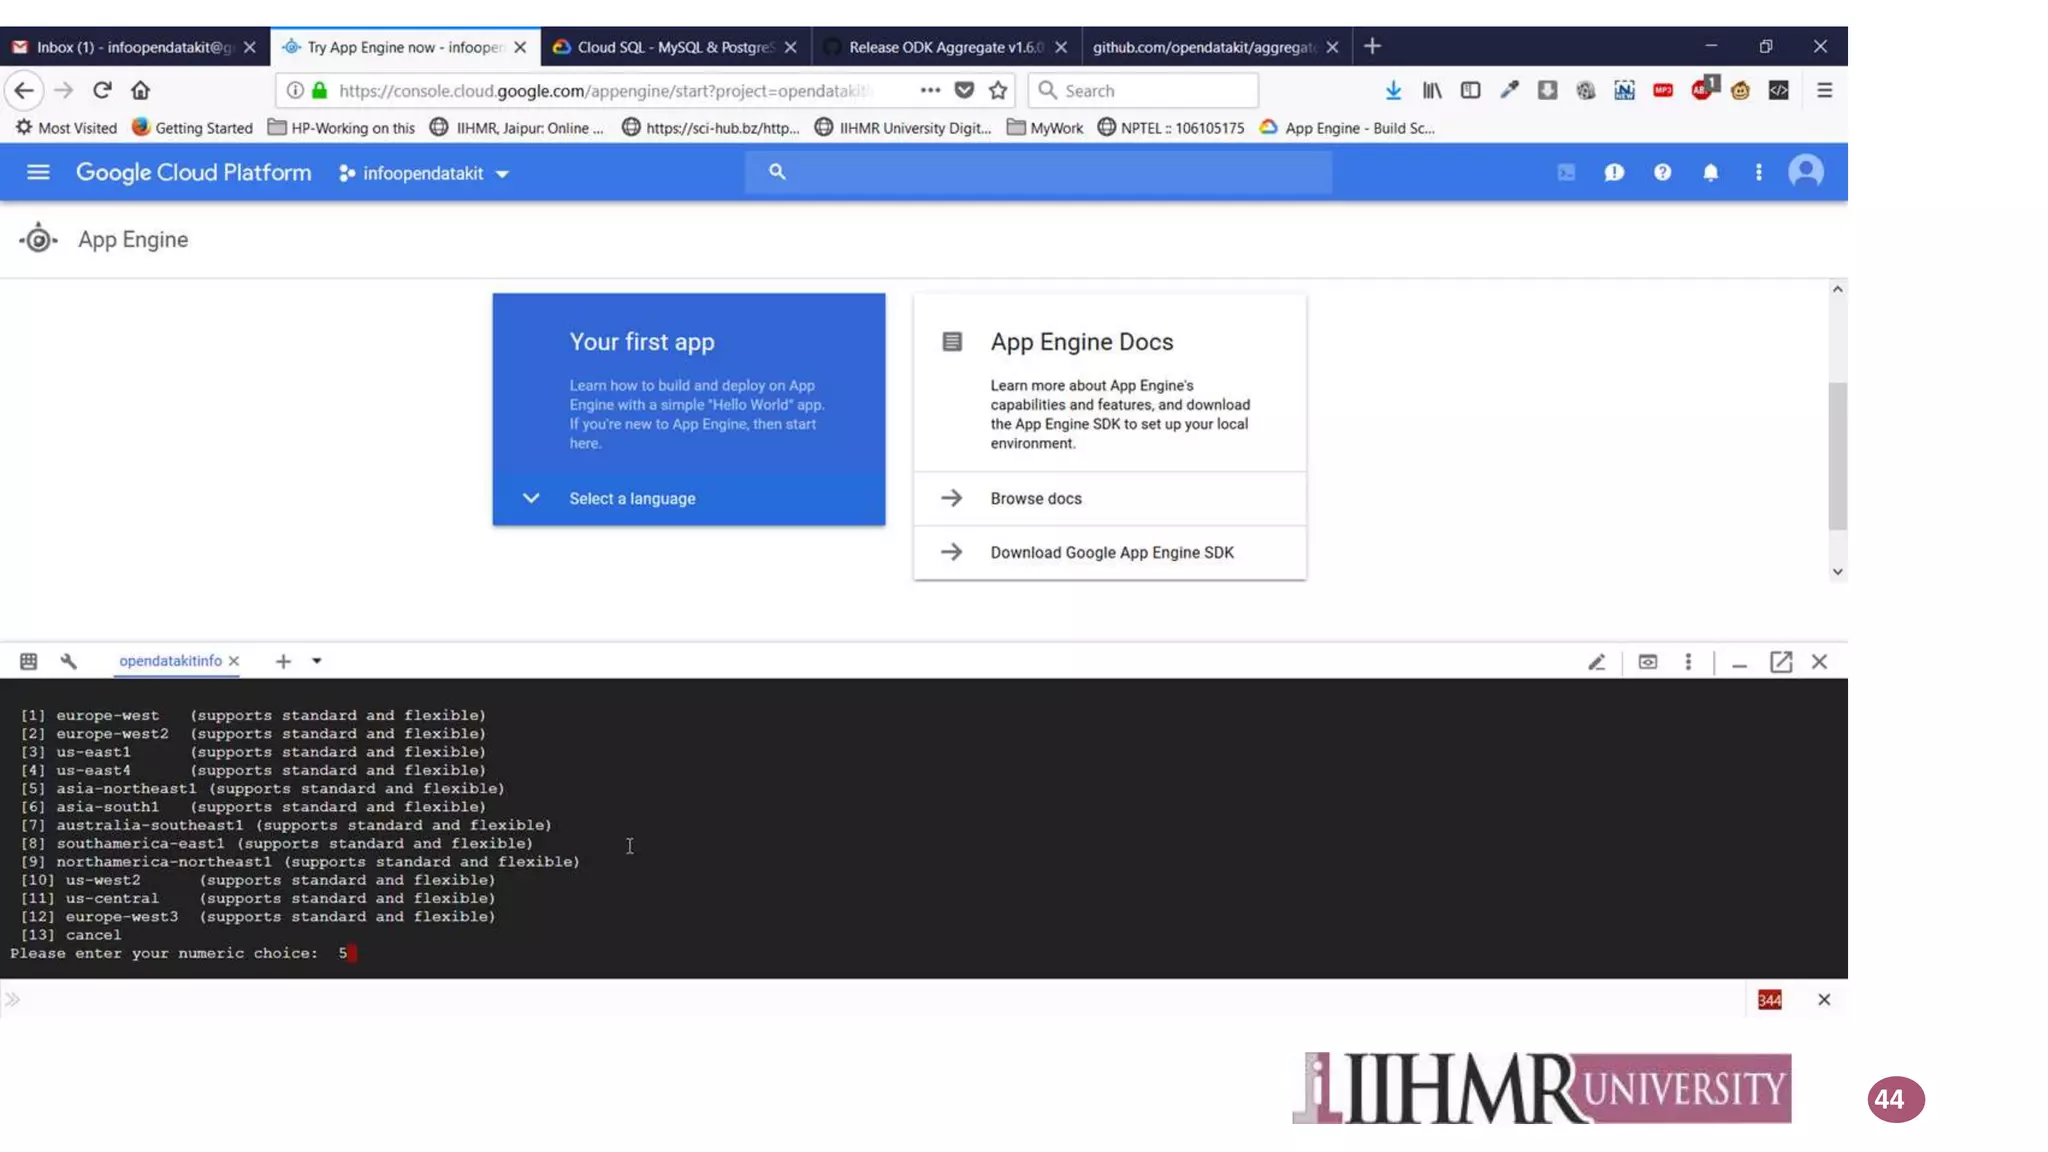Click the Cloud Shell web preview icon

pyautogui.click(x=1647, y=662)
